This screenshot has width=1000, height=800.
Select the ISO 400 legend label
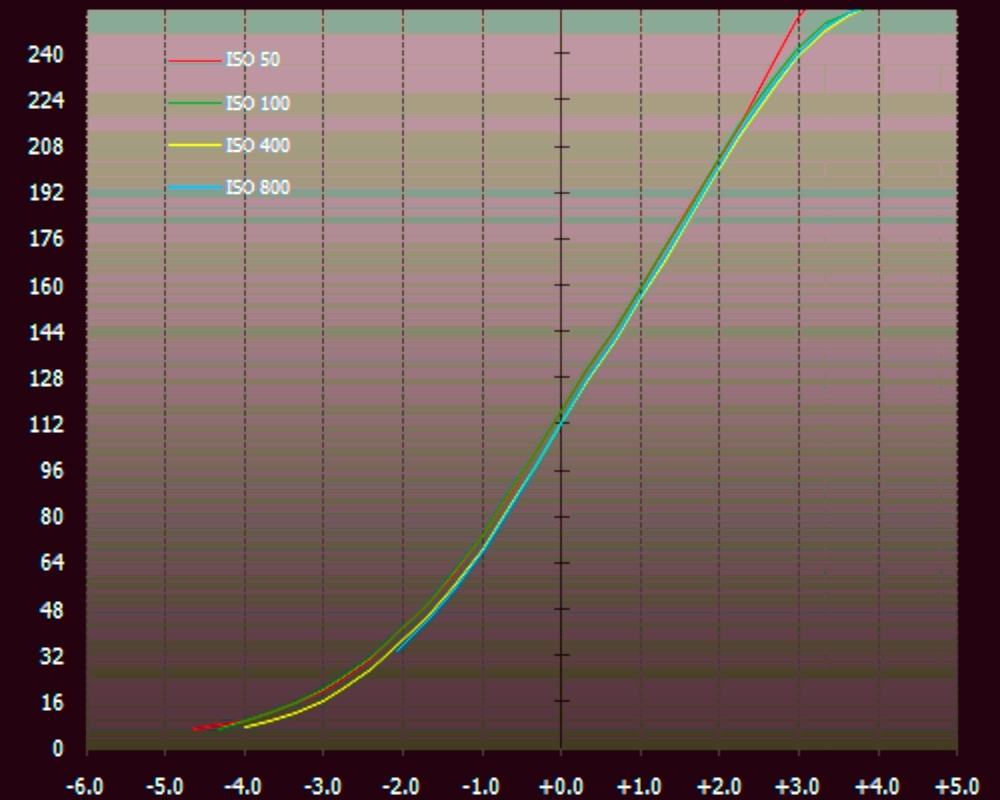pyautogui.click(x=258, y=146)
